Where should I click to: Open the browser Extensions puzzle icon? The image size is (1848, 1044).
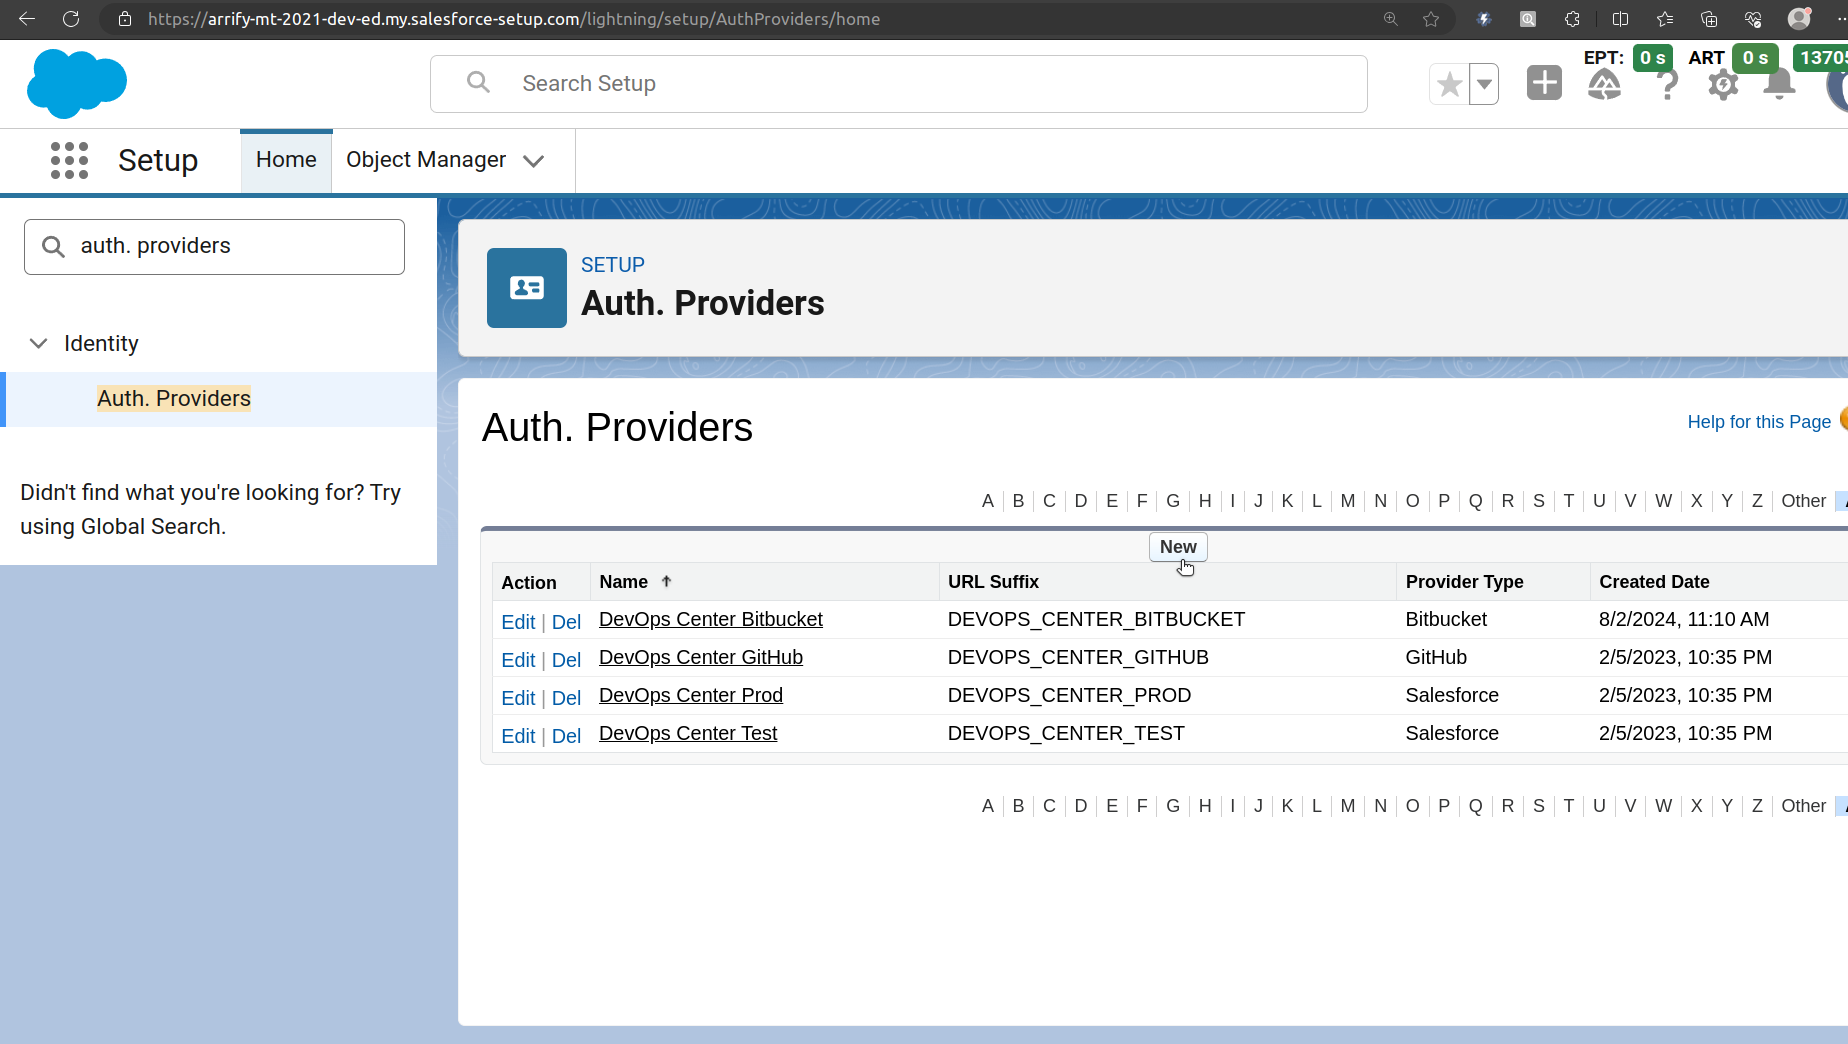point(1572,19)
